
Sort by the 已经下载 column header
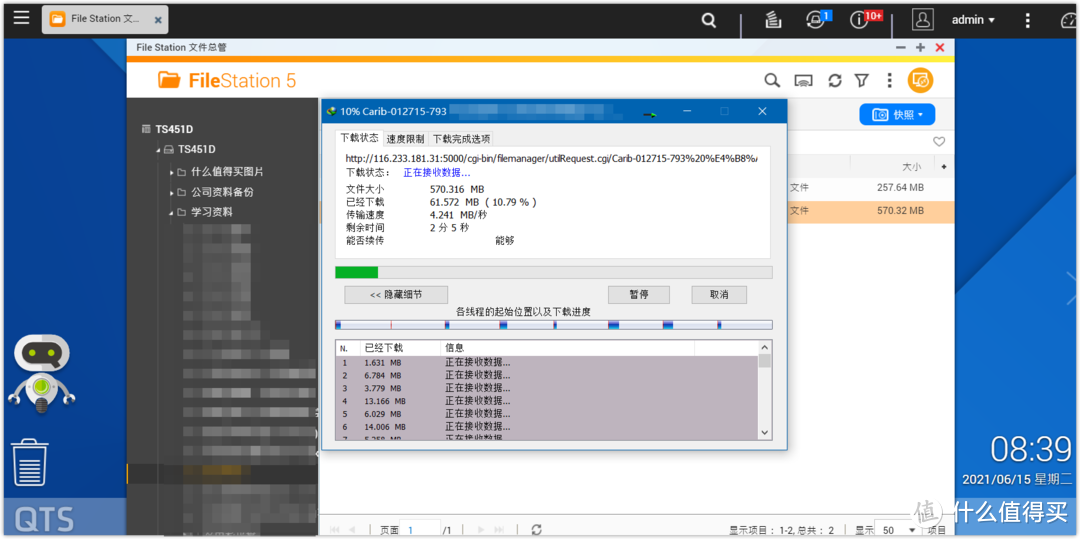tap(399, 348)
